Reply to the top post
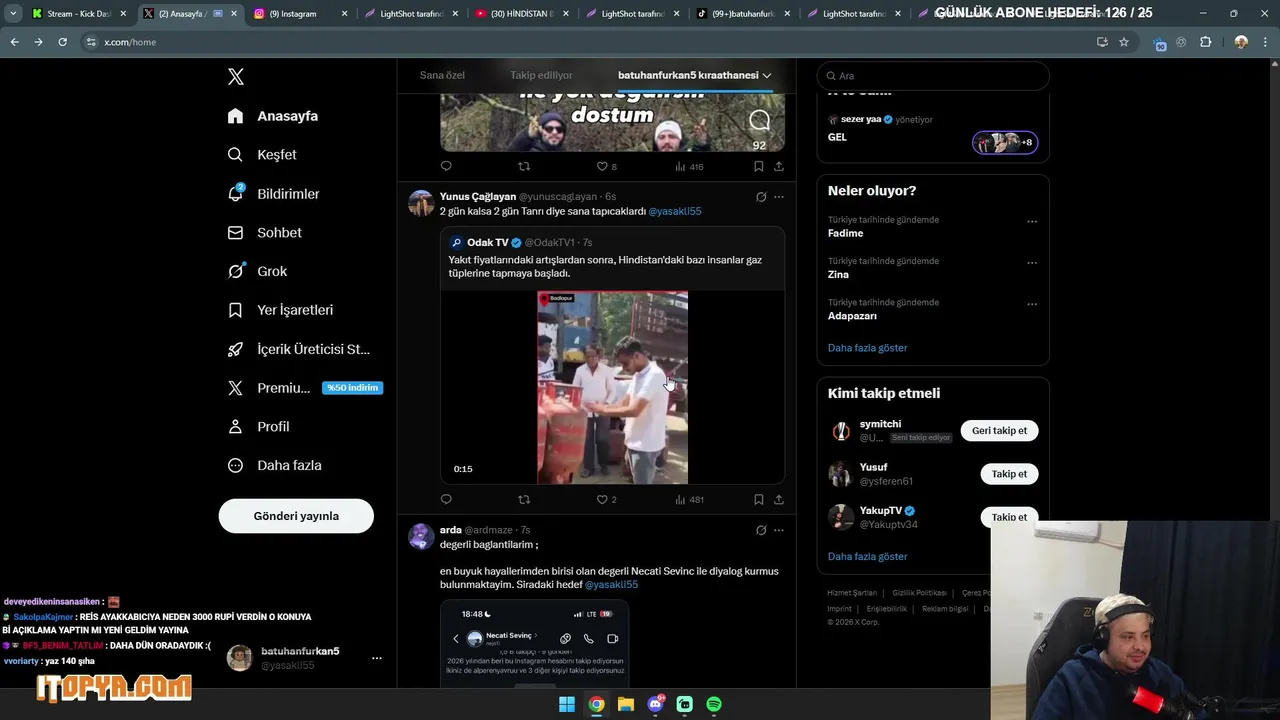The image size is (1280, 720). 446,166
